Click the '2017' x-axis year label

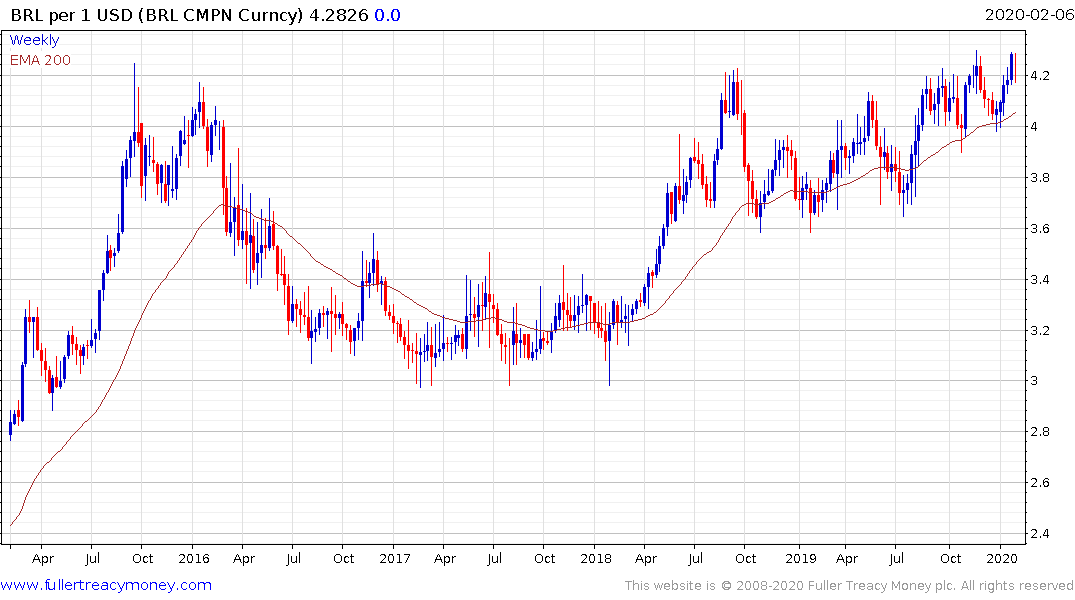[395, 558]
